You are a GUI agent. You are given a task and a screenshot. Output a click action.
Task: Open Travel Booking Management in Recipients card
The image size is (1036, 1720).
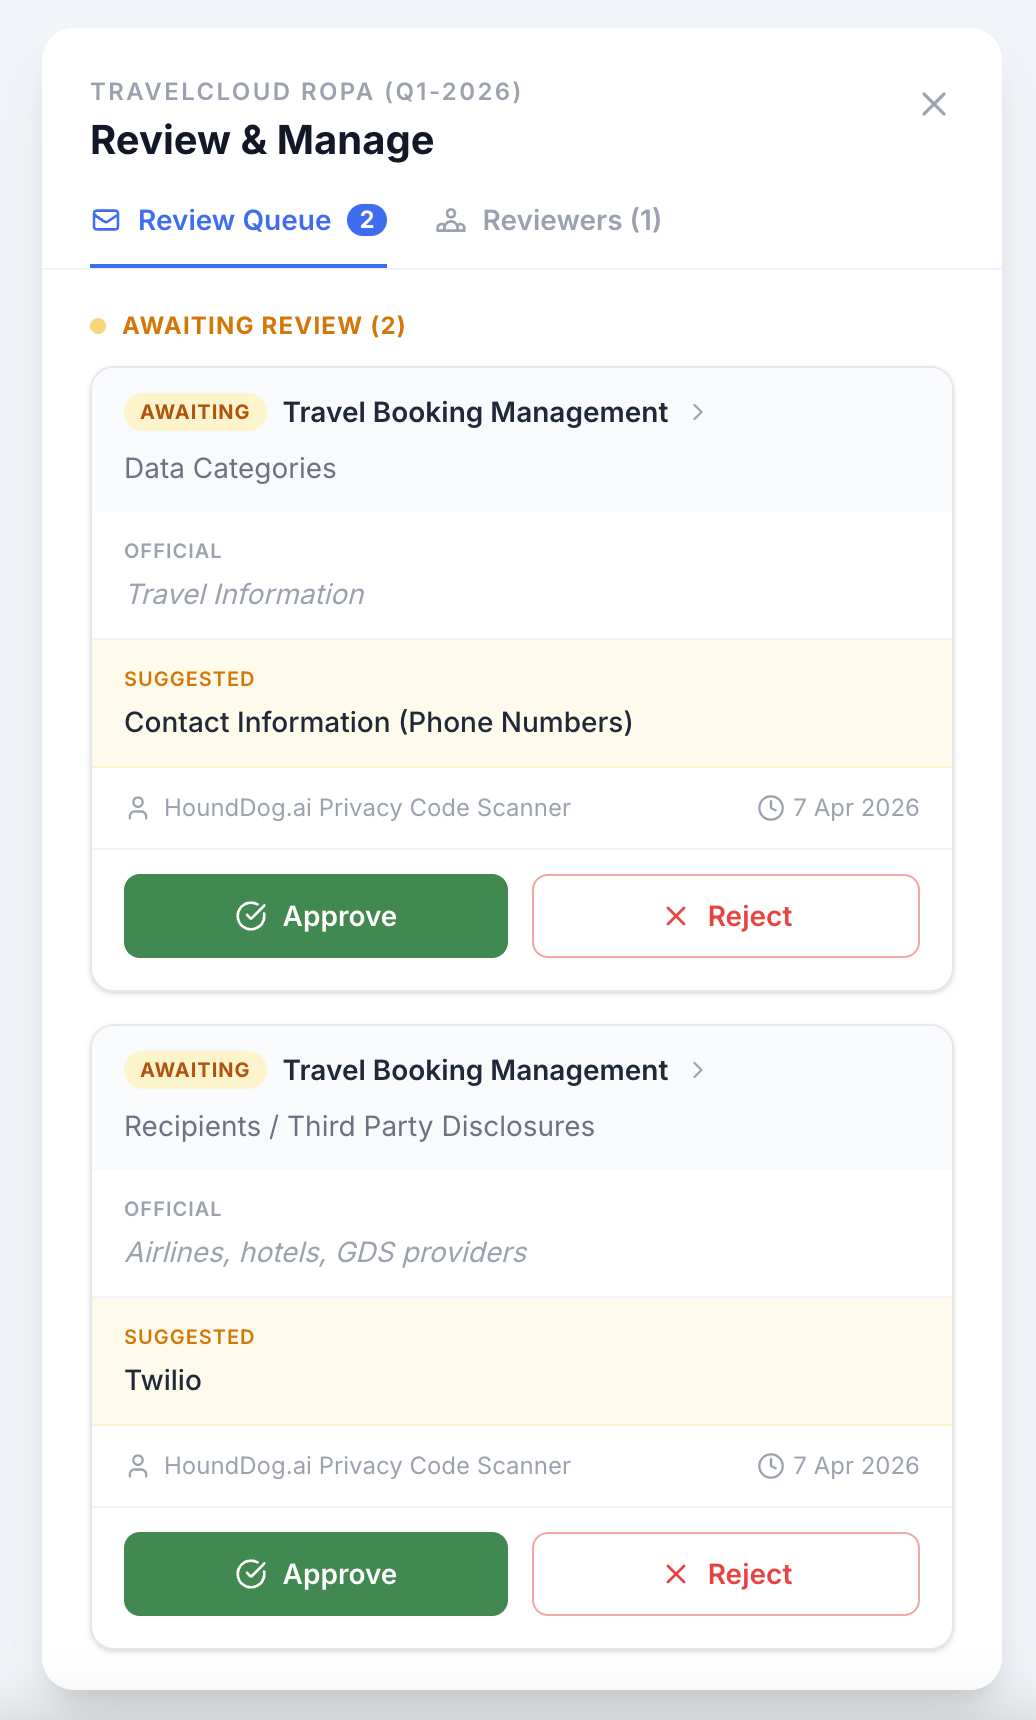(x=475, y=1070)
